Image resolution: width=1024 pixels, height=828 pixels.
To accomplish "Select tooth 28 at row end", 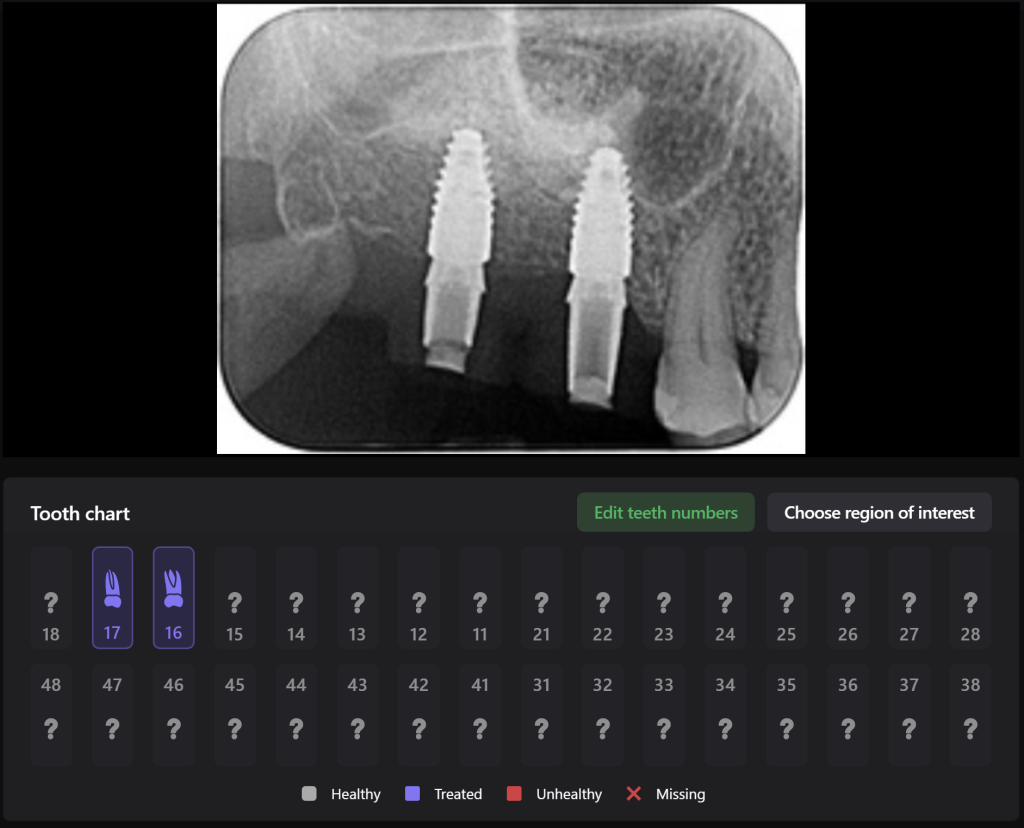I will pos(970,597).
